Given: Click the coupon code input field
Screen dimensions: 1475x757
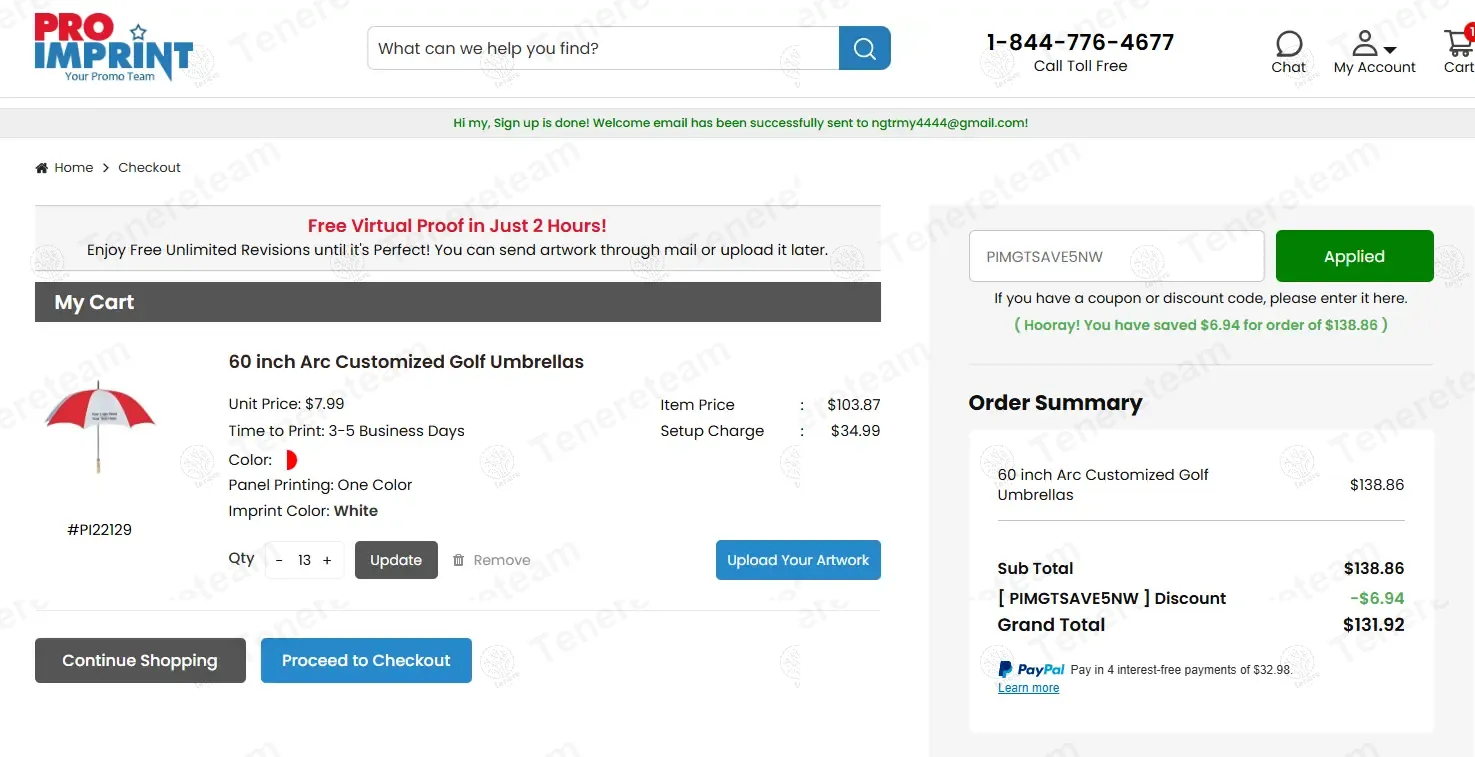Looking at the screenshot, I should coord(1116,256).
